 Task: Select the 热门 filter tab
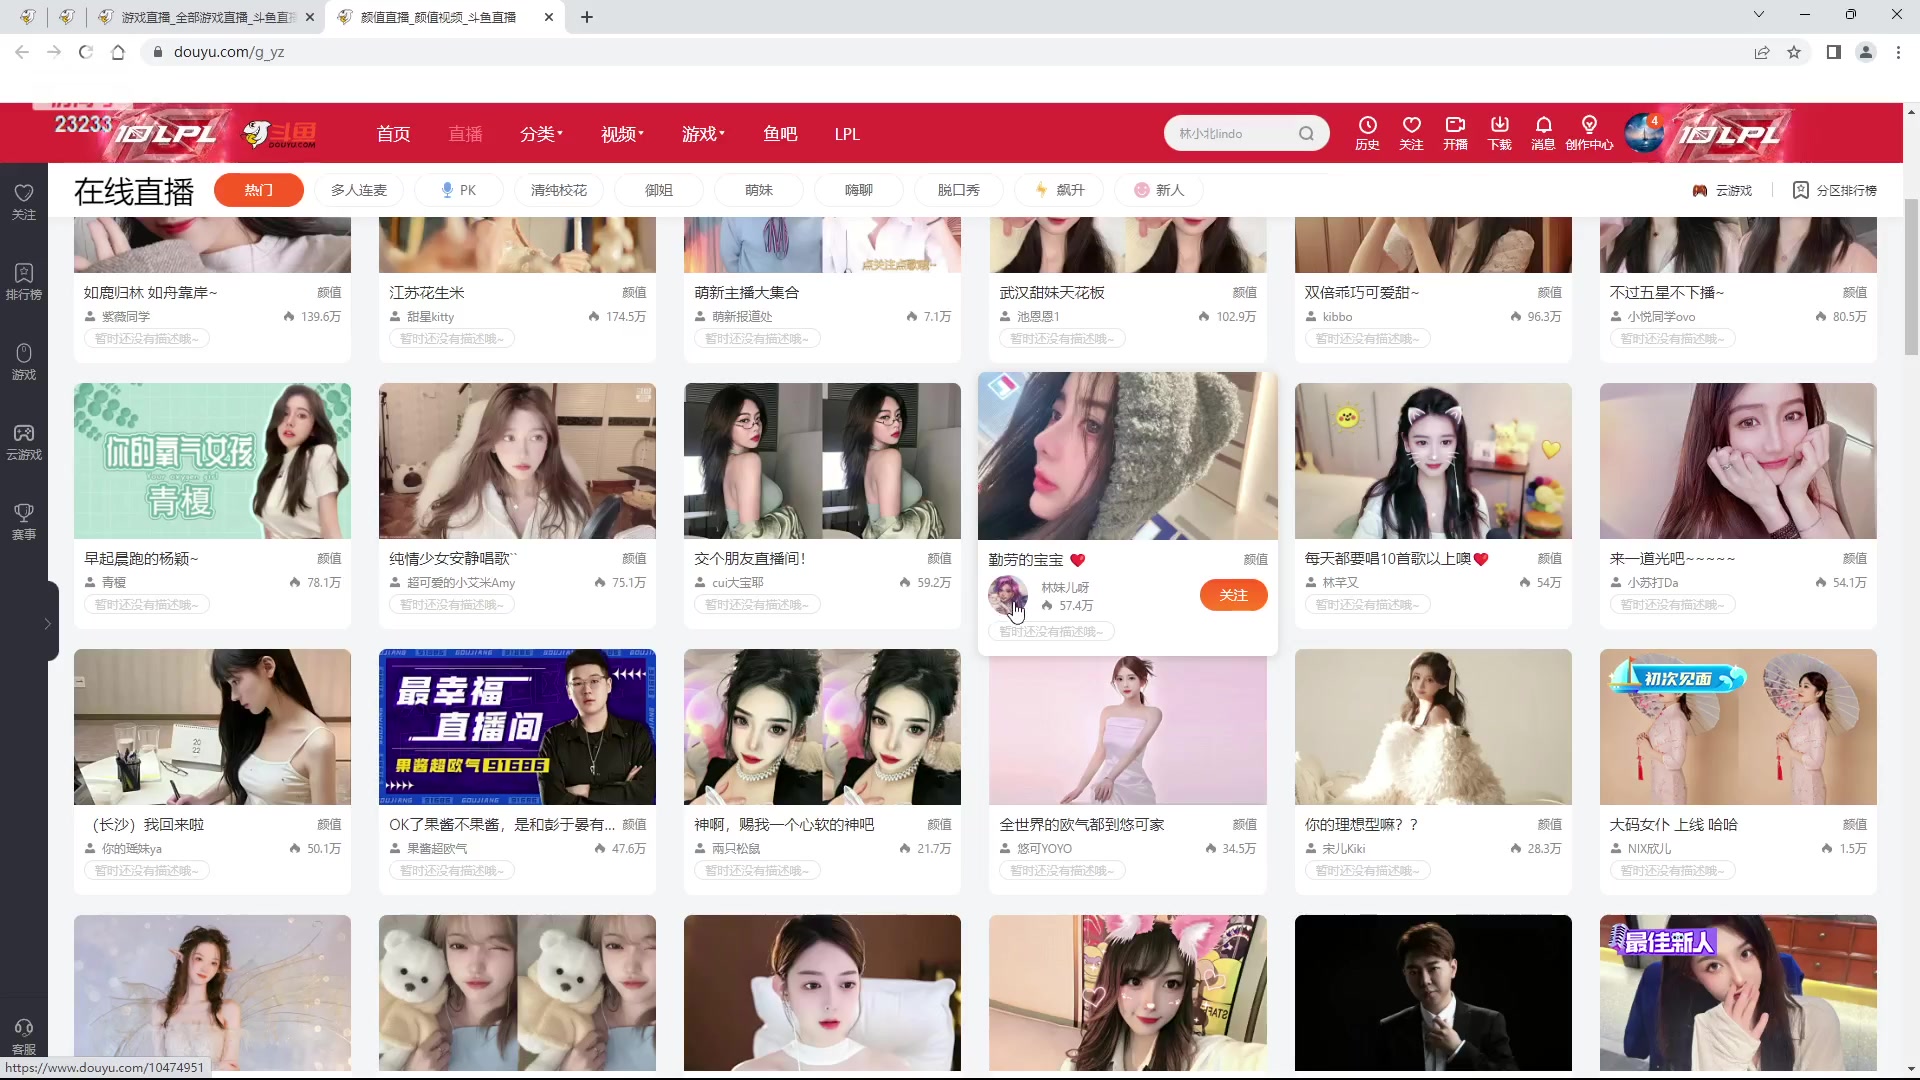(x=259, y=189)
